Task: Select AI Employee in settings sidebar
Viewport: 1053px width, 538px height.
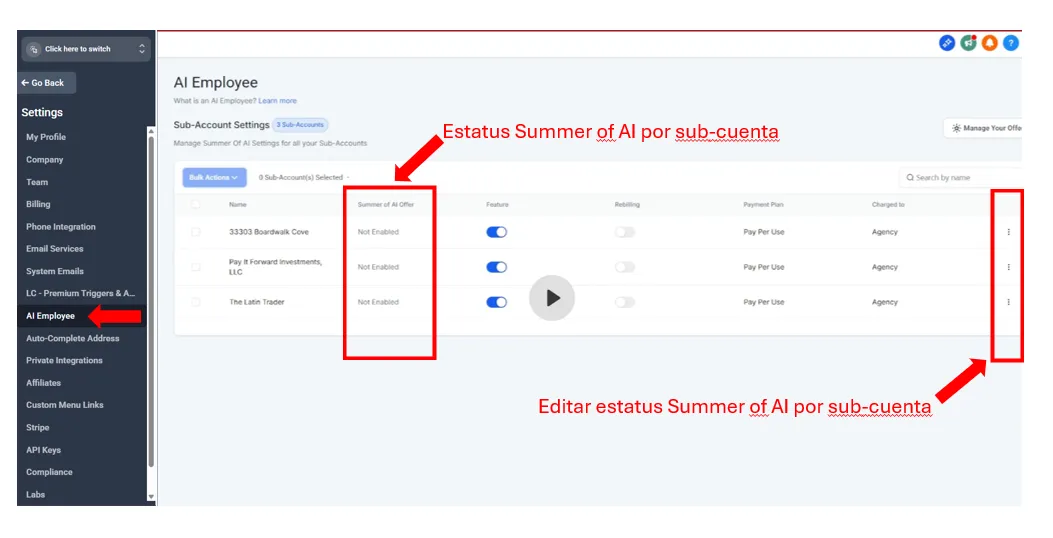Action: tap(50, 316)
